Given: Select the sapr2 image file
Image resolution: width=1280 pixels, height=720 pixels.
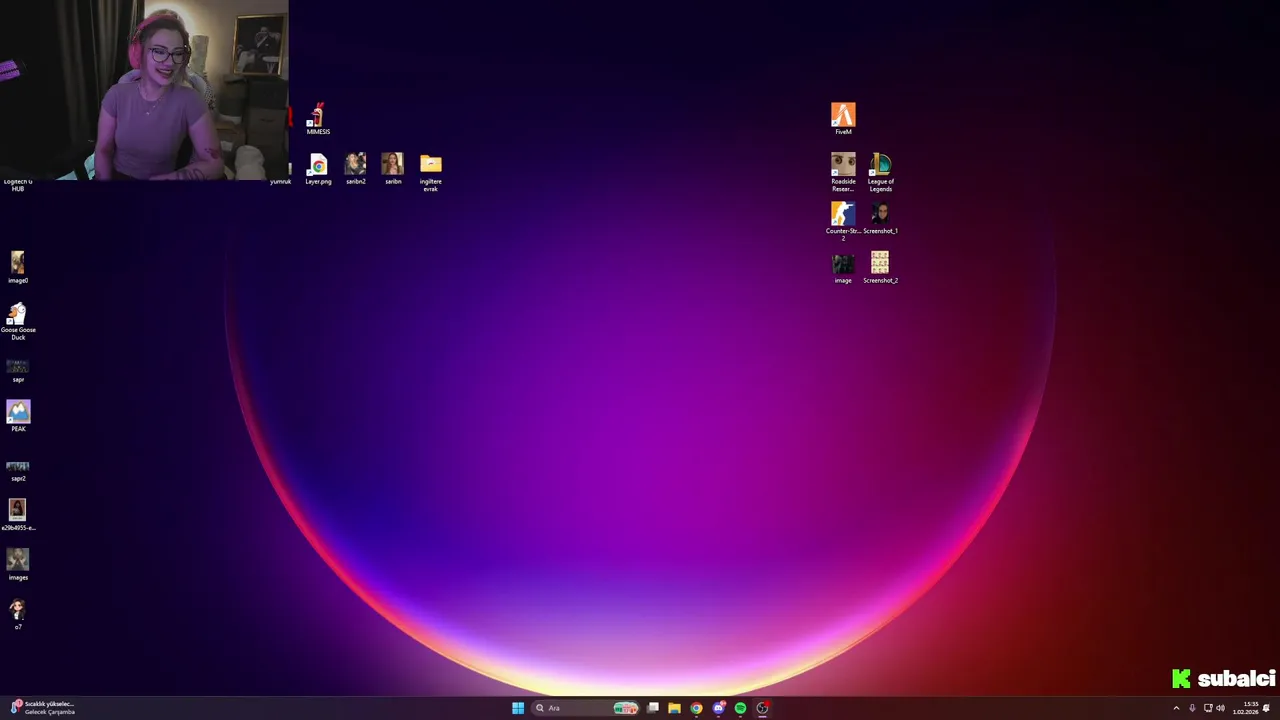Looking at the screenshot, I should pos(18,470).
